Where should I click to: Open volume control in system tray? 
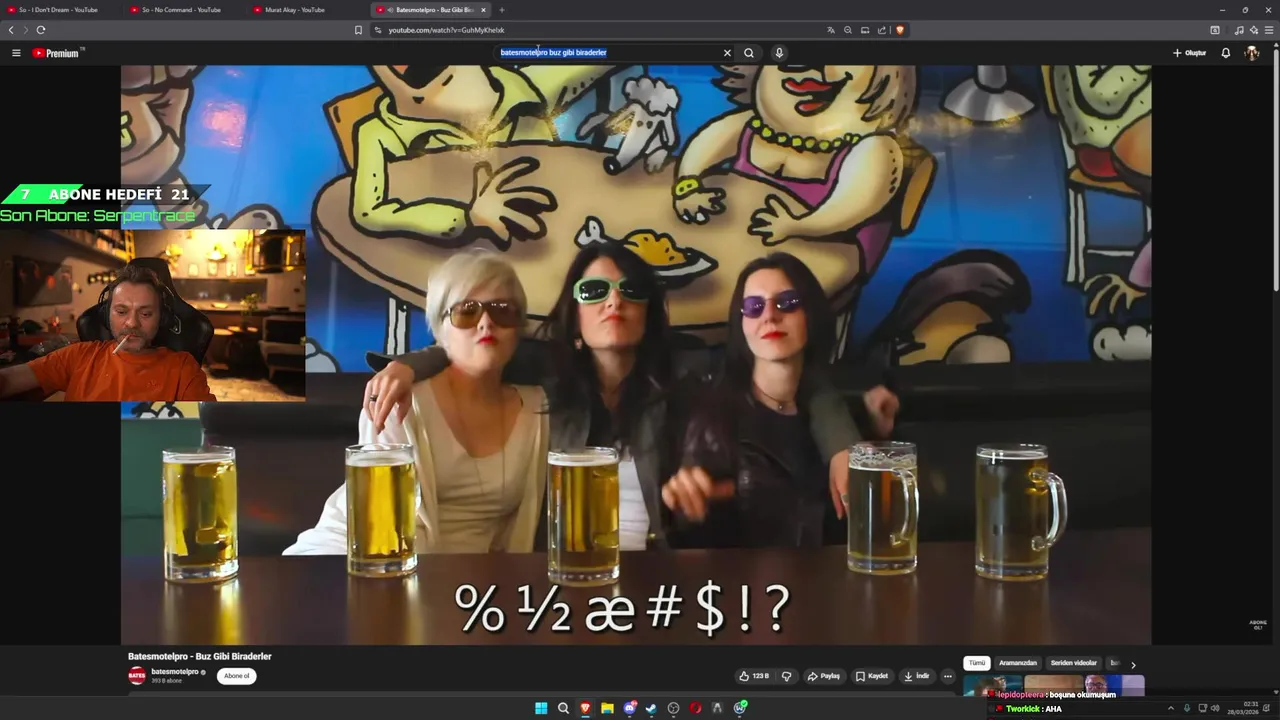click(x=1215, y=708)
